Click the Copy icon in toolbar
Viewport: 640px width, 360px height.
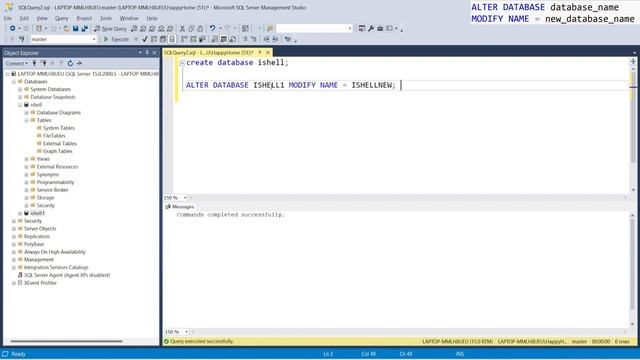click(191, 29)
